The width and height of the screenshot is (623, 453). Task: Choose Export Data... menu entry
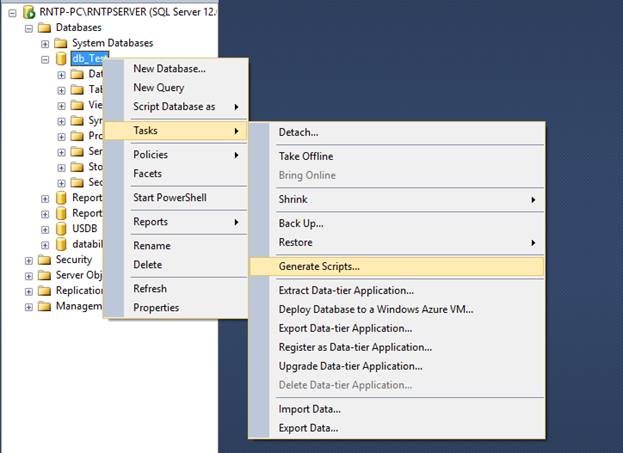click(x=397, y=428)
